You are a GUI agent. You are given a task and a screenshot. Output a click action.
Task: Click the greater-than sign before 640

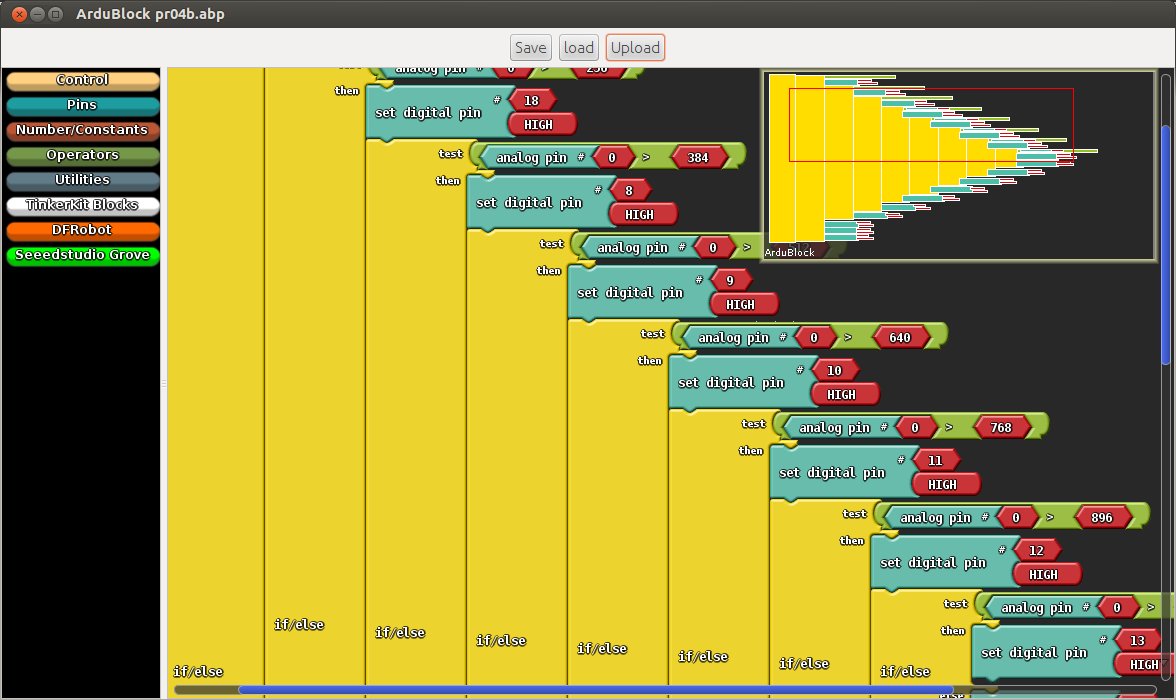coord(848,338)
